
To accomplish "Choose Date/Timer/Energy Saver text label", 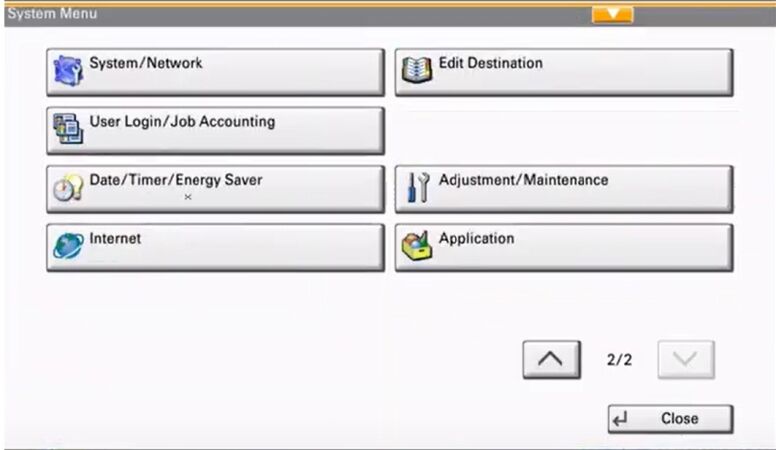I will click(x=176, y=180).
